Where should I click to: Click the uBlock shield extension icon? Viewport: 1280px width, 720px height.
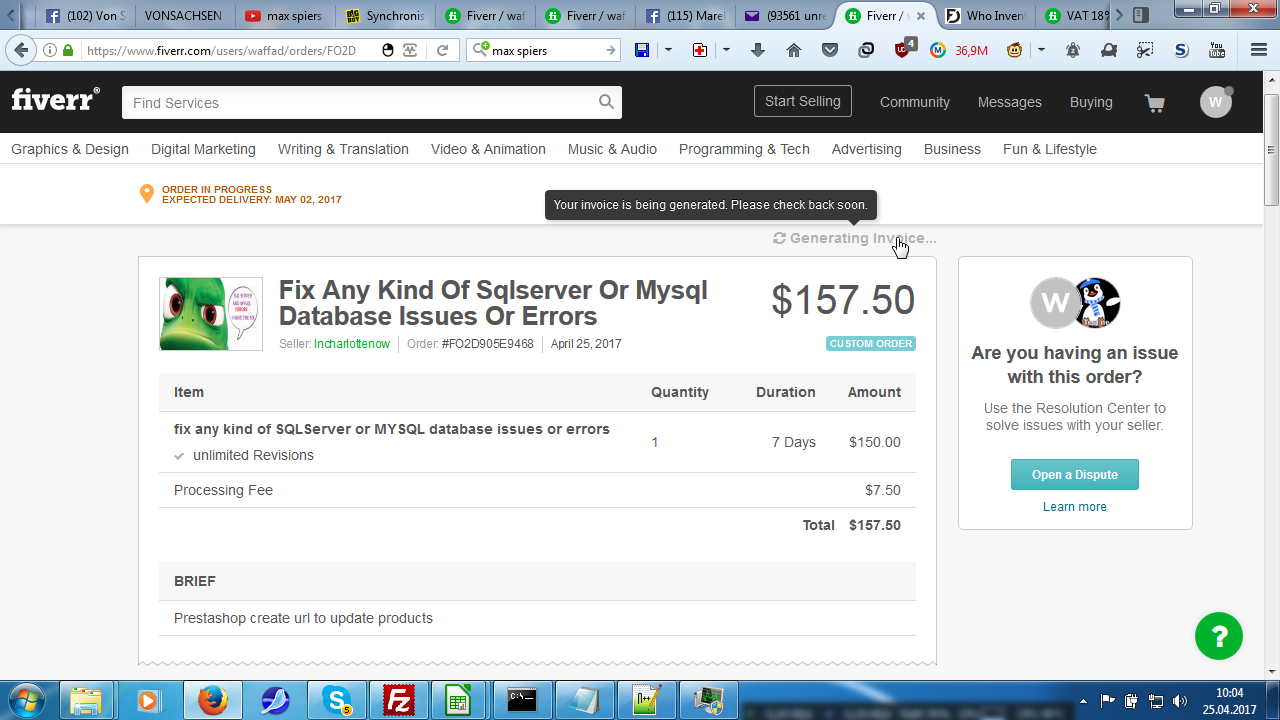[903, 49]
